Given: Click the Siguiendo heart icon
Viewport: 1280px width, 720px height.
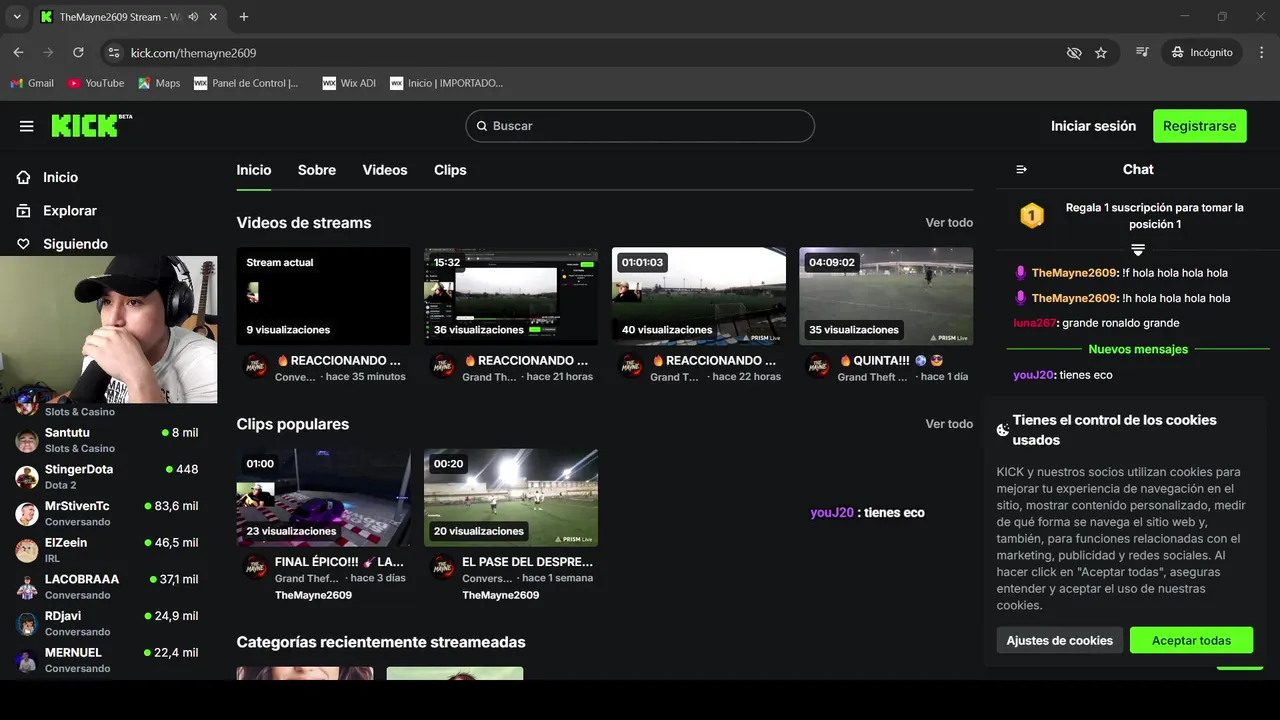Looking at the screenshot, I should click(24, 244).
